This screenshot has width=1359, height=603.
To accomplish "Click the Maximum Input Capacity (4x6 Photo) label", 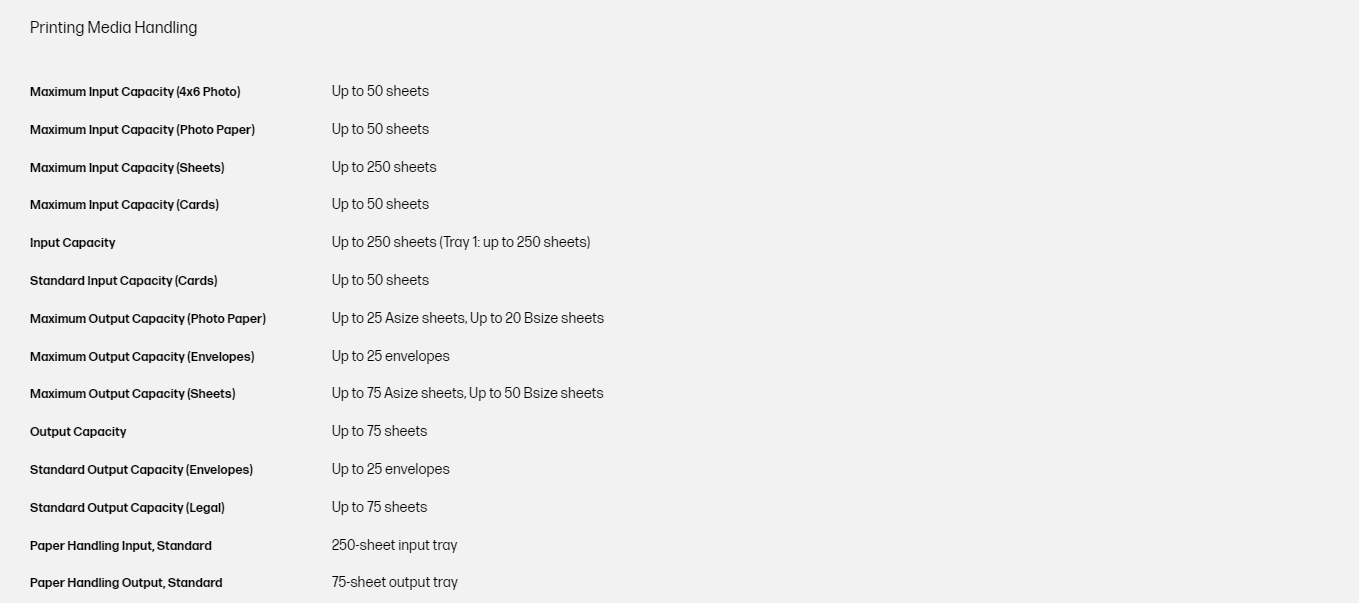I will (135, 92).
